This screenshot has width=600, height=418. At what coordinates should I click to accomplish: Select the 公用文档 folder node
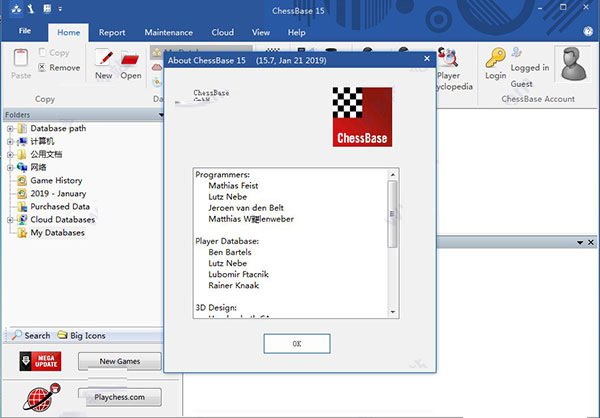pyautogui.click(x=46, y=154)
